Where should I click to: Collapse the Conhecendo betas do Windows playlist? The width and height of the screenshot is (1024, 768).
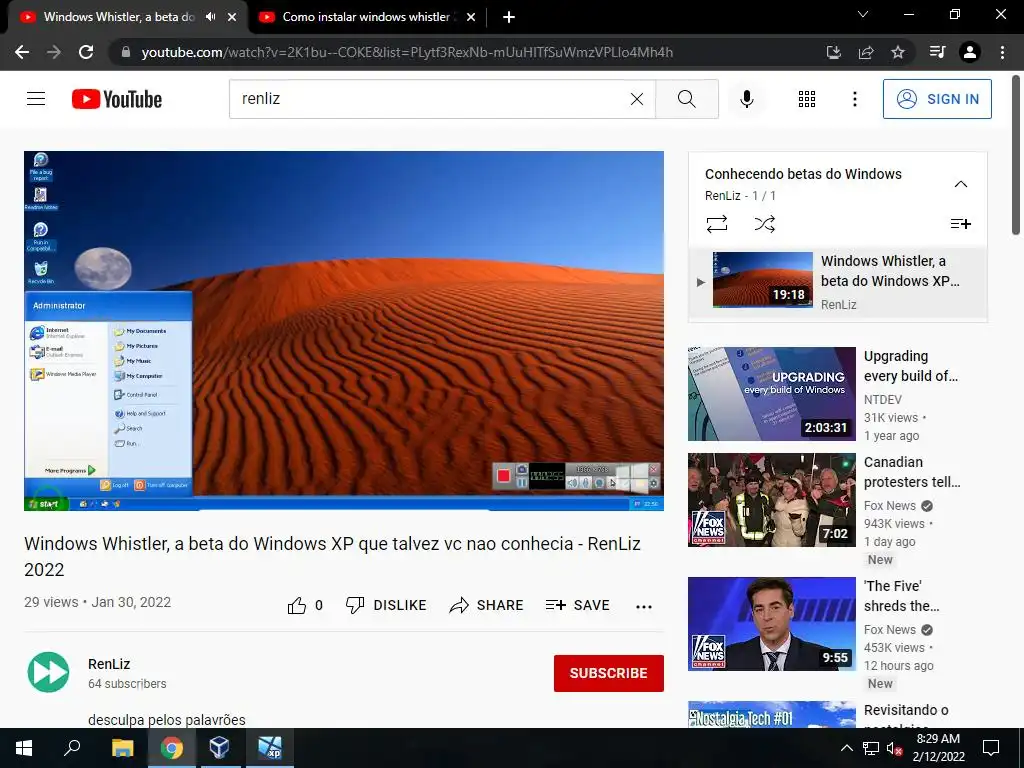961,184
